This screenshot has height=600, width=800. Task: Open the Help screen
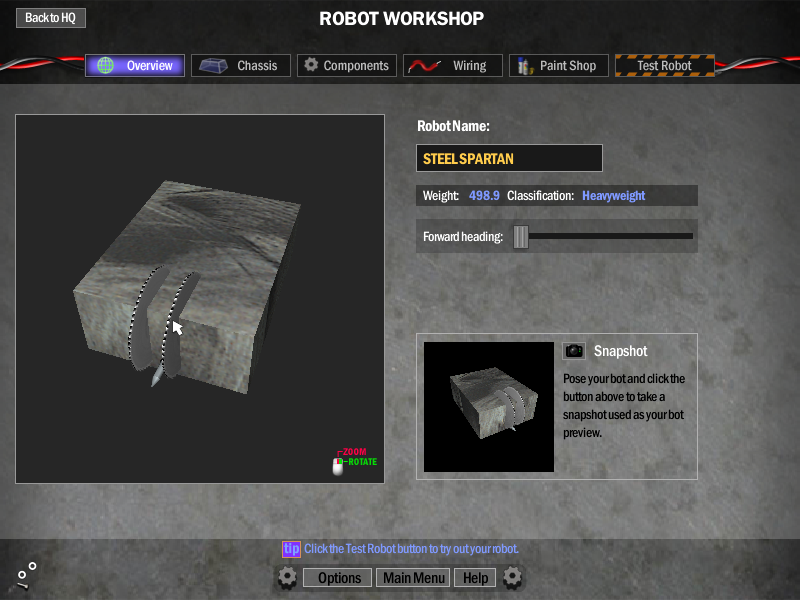pyautogui.click(x=475, y=578)
